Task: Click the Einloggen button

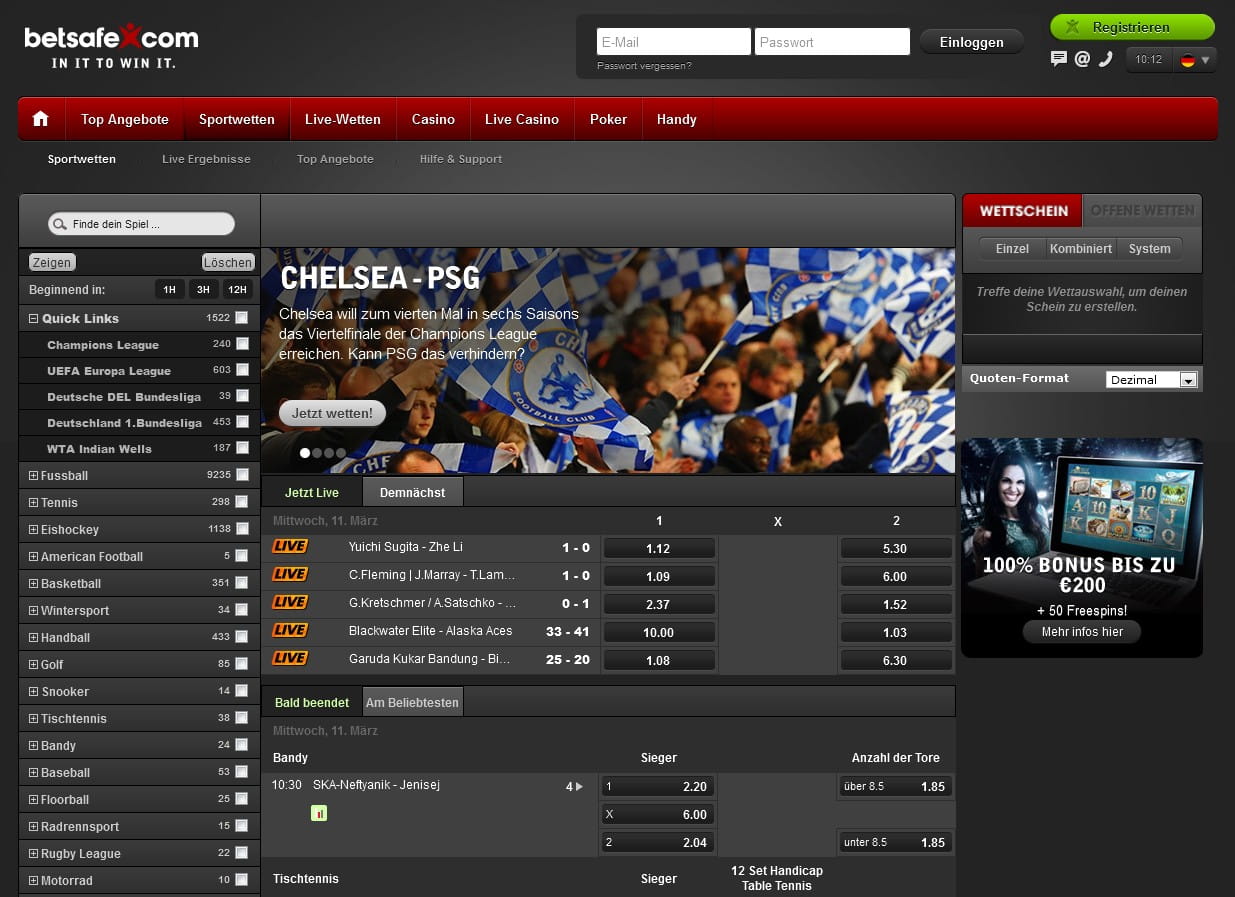Action: click(x=971, y=42)
